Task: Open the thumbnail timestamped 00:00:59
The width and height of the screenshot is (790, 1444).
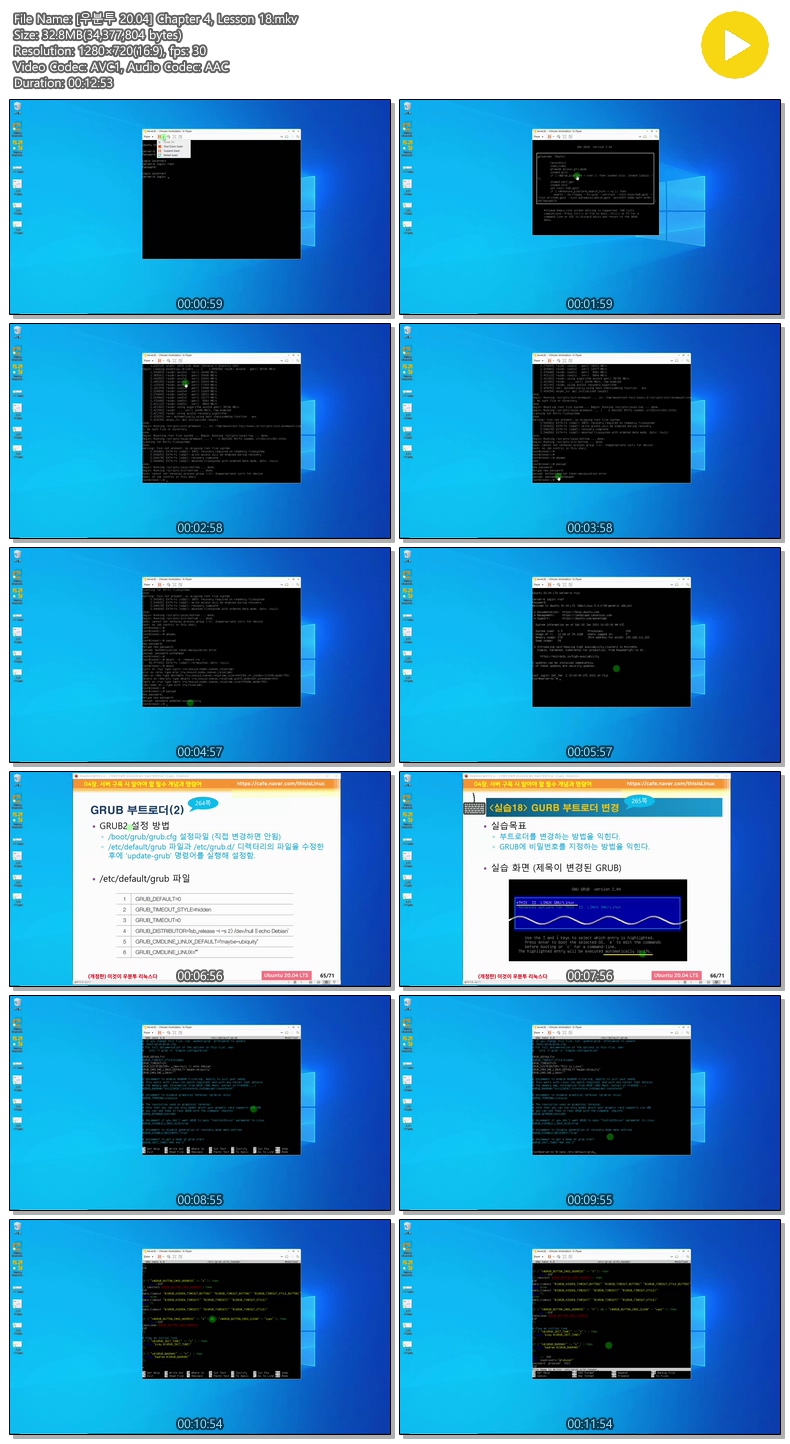Action: click(200, 207)
